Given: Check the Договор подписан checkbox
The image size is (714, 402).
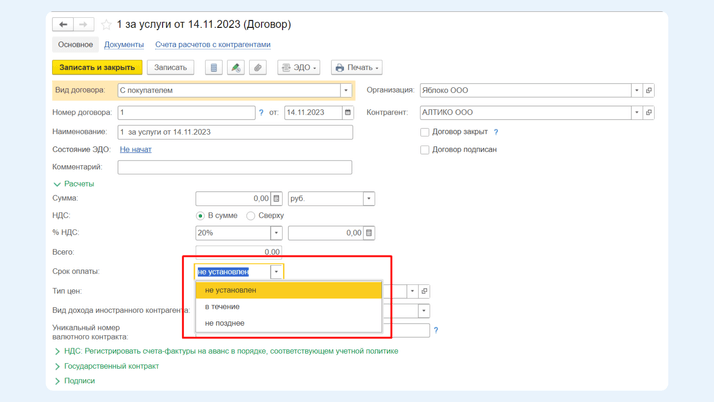Looking at the screenshot, I should click(425, 150).
